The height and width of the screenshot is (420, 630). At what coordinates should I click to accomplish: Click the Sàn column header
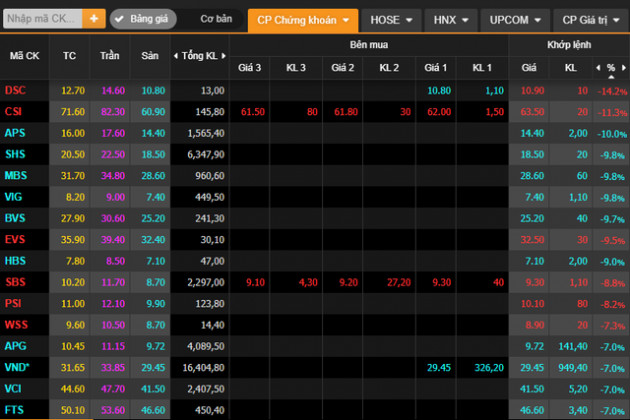(149, 56)
